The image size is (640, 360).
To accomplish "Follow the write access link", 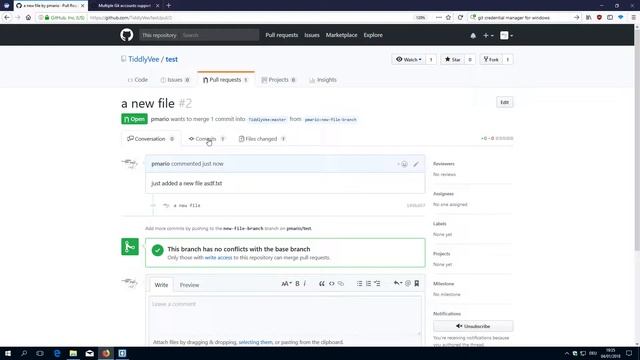I will [218, 258].
